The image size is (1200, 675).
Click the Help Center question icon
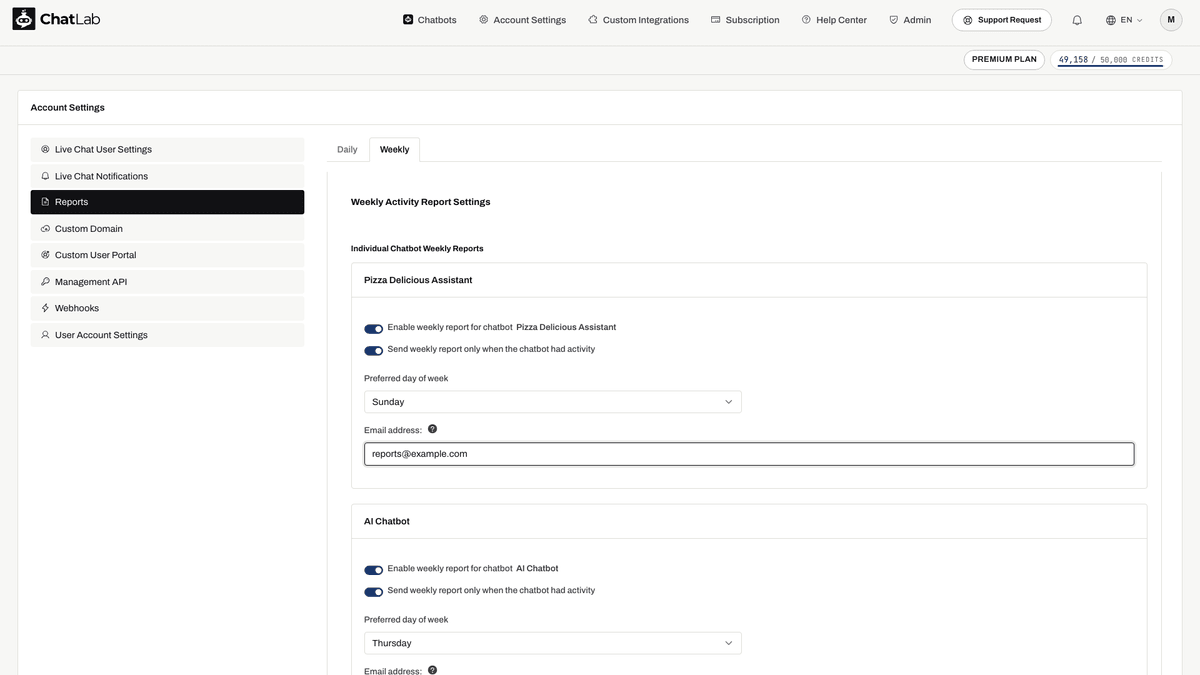click(806, 20)
